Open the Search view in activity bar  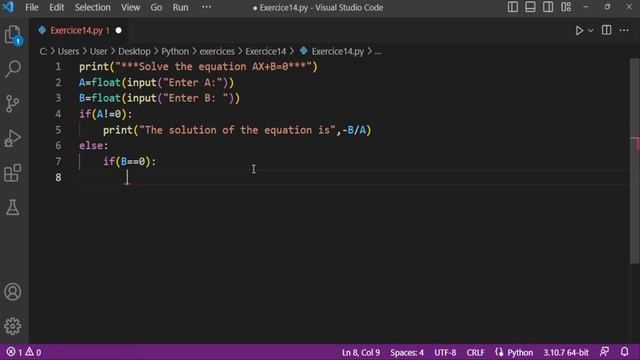13,69
